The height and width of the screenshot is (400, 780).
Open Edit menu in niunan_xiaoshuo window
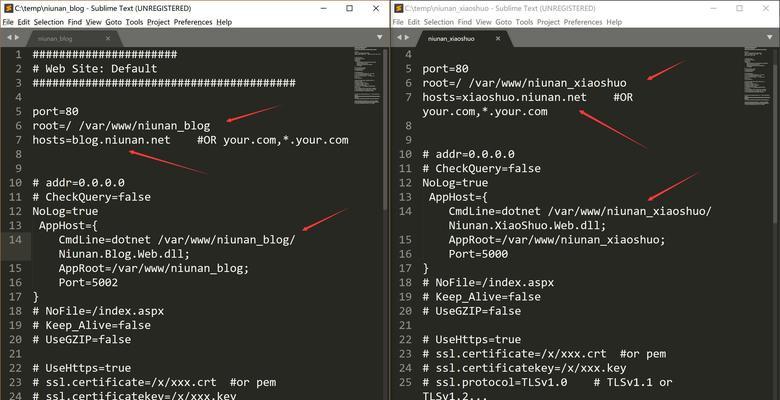pyautogui.click(x=414, y=22)
